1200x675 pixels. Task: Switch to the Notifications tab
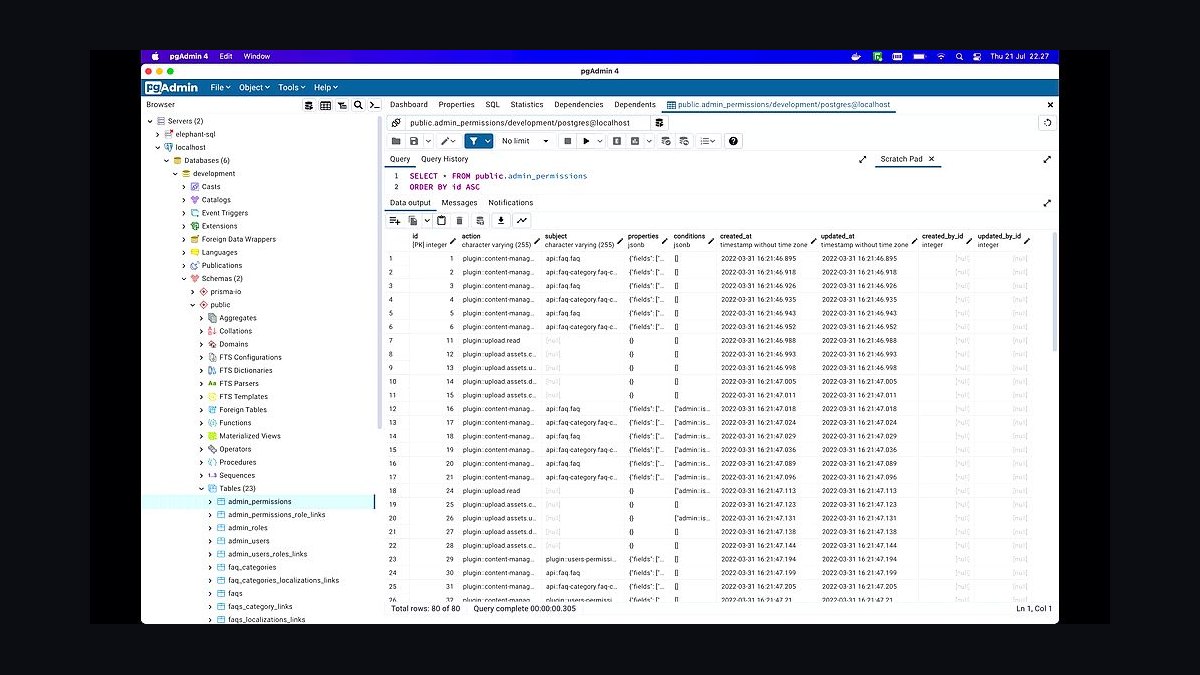click(511, 203)
